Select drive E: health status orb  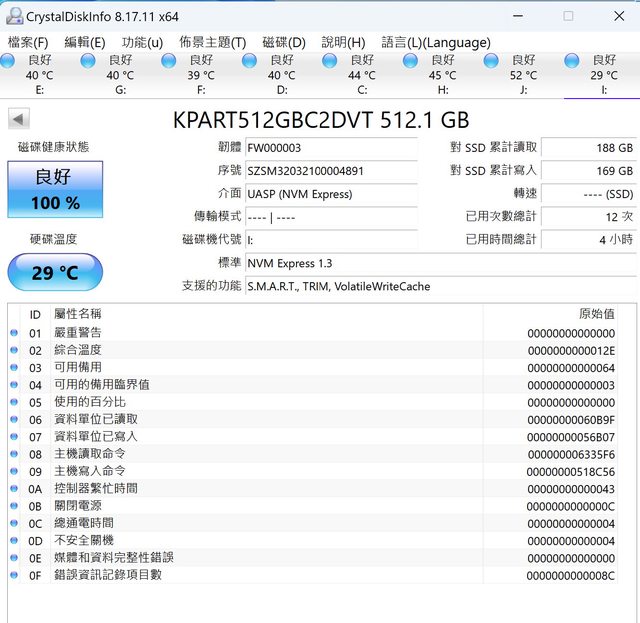tap(7, 61)
